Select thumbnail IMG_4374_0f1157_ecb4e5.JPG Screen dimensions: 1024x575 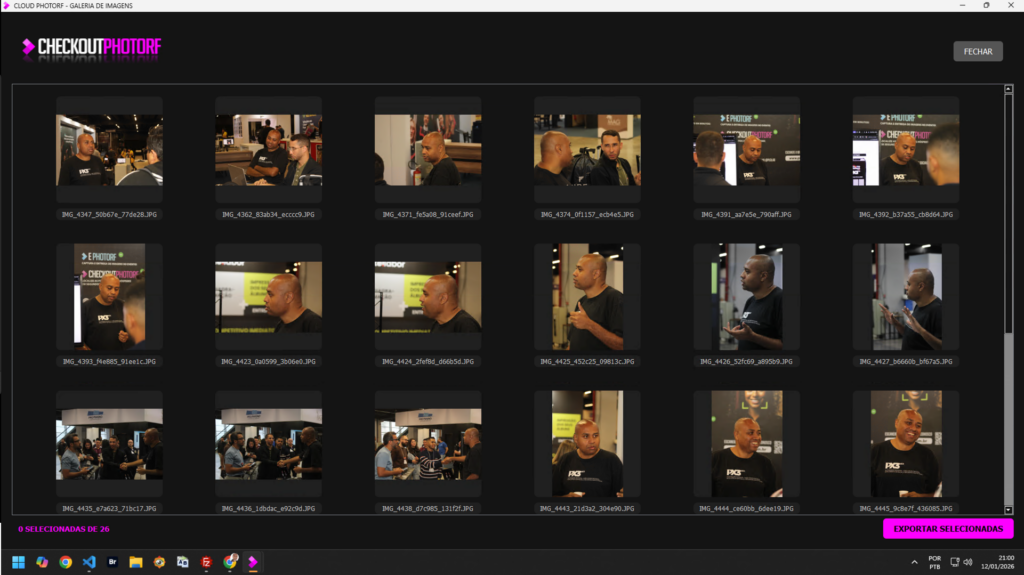[x=587, y=150]
